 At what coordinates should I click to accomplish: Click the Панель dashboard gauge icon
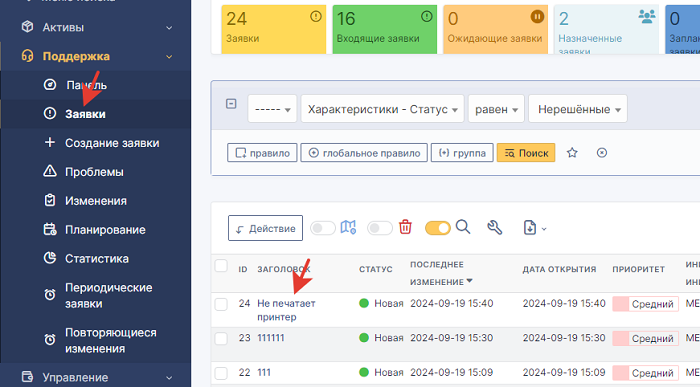coord(50,84)
